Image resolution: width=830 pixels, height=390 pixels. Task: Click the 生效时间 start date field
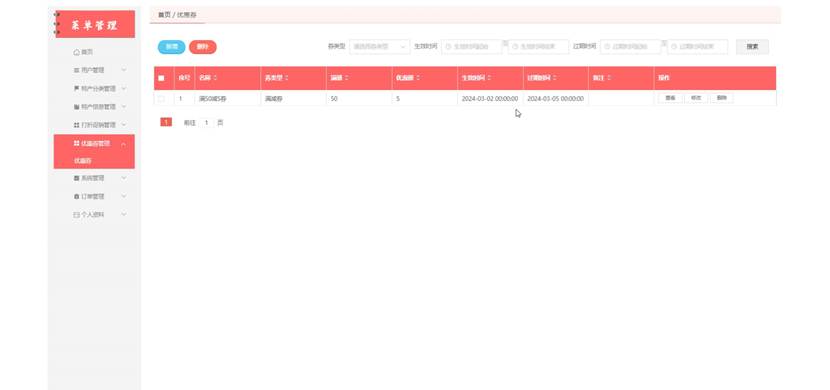point(472,47)
